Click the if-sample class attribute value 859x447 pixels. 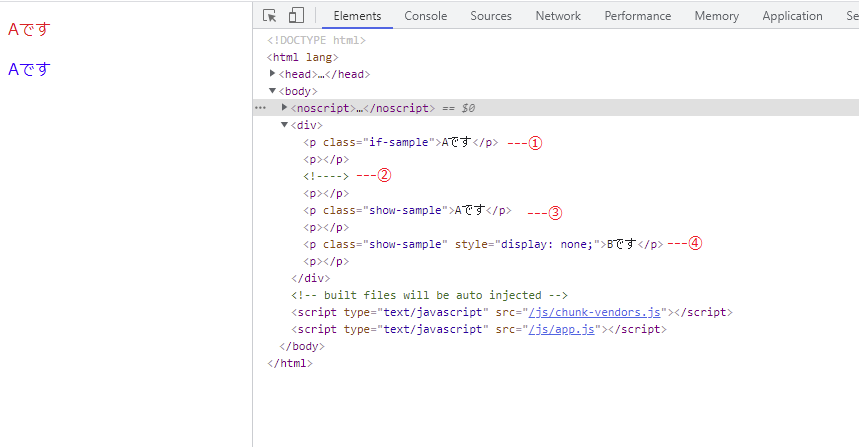398,142
